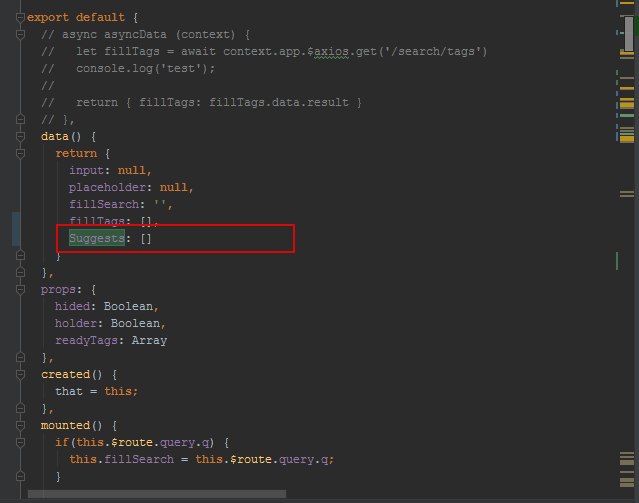Click 'fillTags.data.result' in the comment
This screenshot has width=639, height=503.
point(279,102)
